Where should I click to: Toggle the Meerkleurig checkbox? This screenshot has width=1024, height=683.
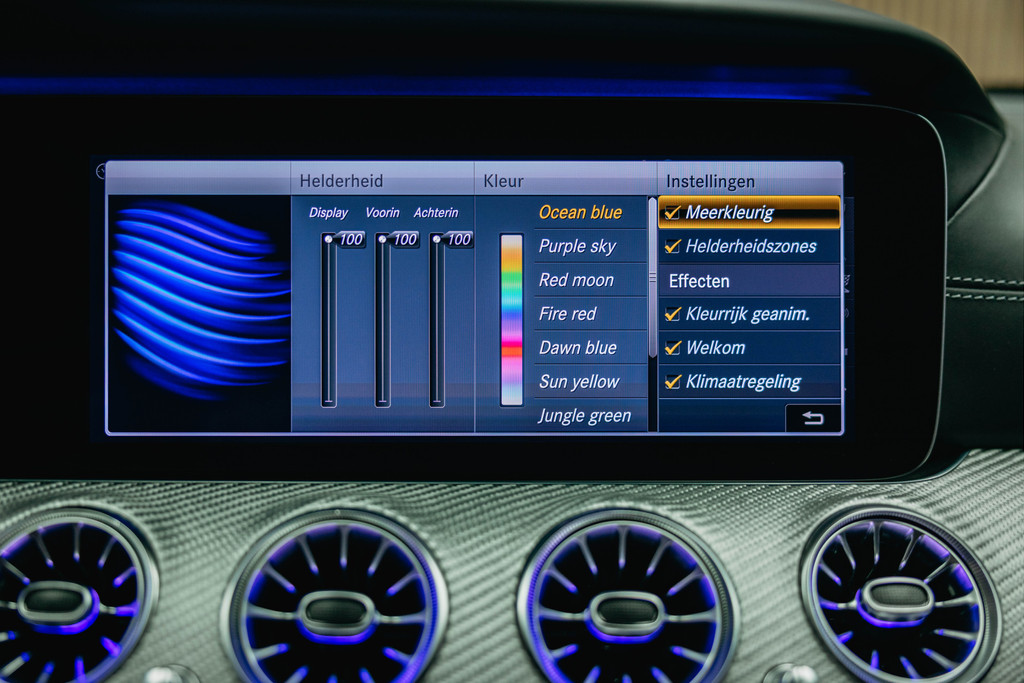click(x=673, y=212)
